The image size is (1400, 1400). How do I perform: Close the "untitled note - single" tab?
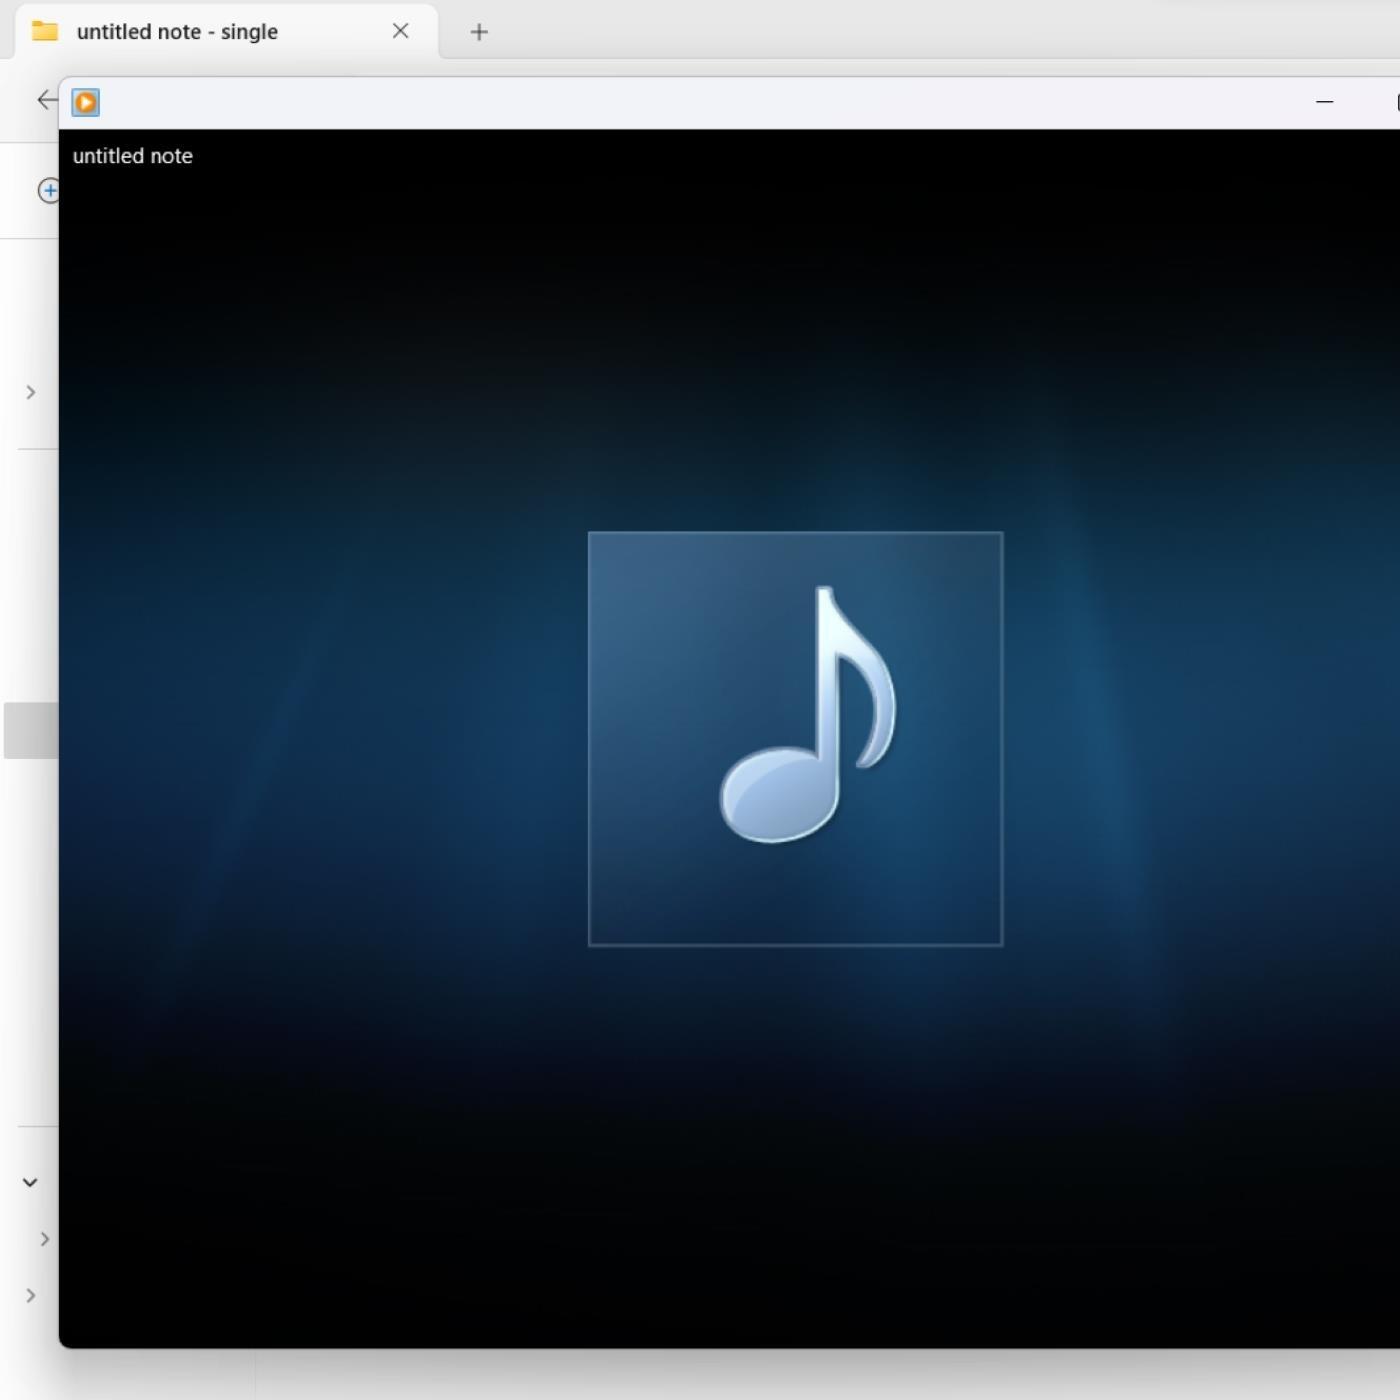coord(400,31)
